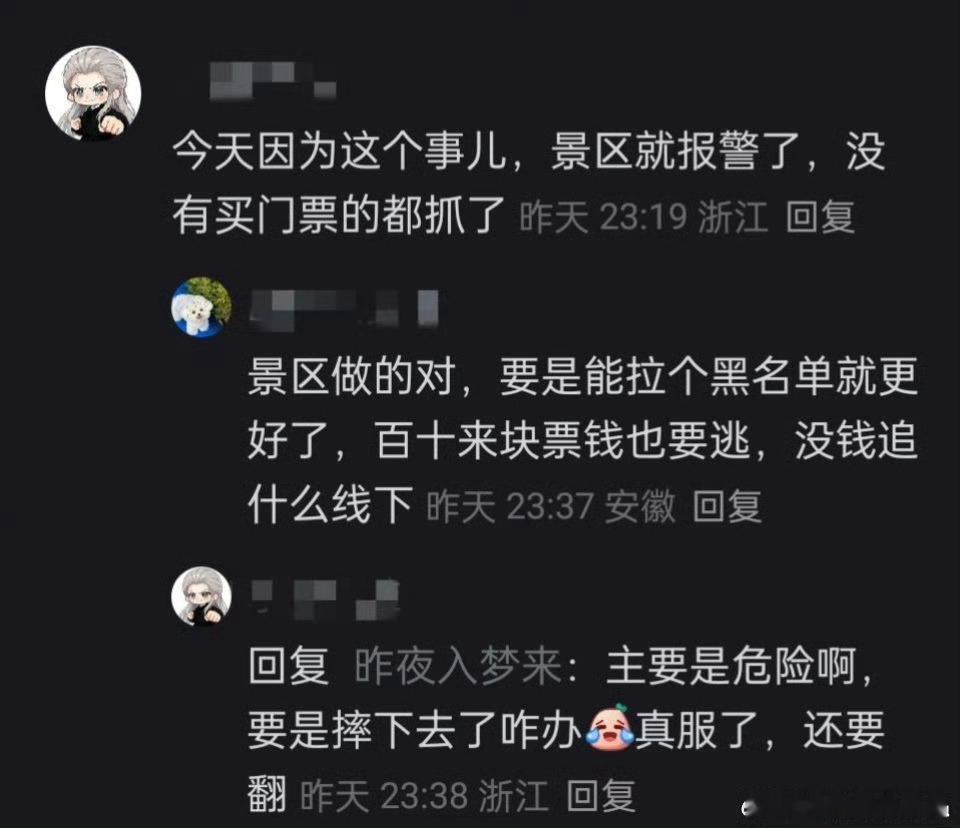Open the blurred username beside puppy avatar
The image size is (960, 828).
(x=345, y=308)
